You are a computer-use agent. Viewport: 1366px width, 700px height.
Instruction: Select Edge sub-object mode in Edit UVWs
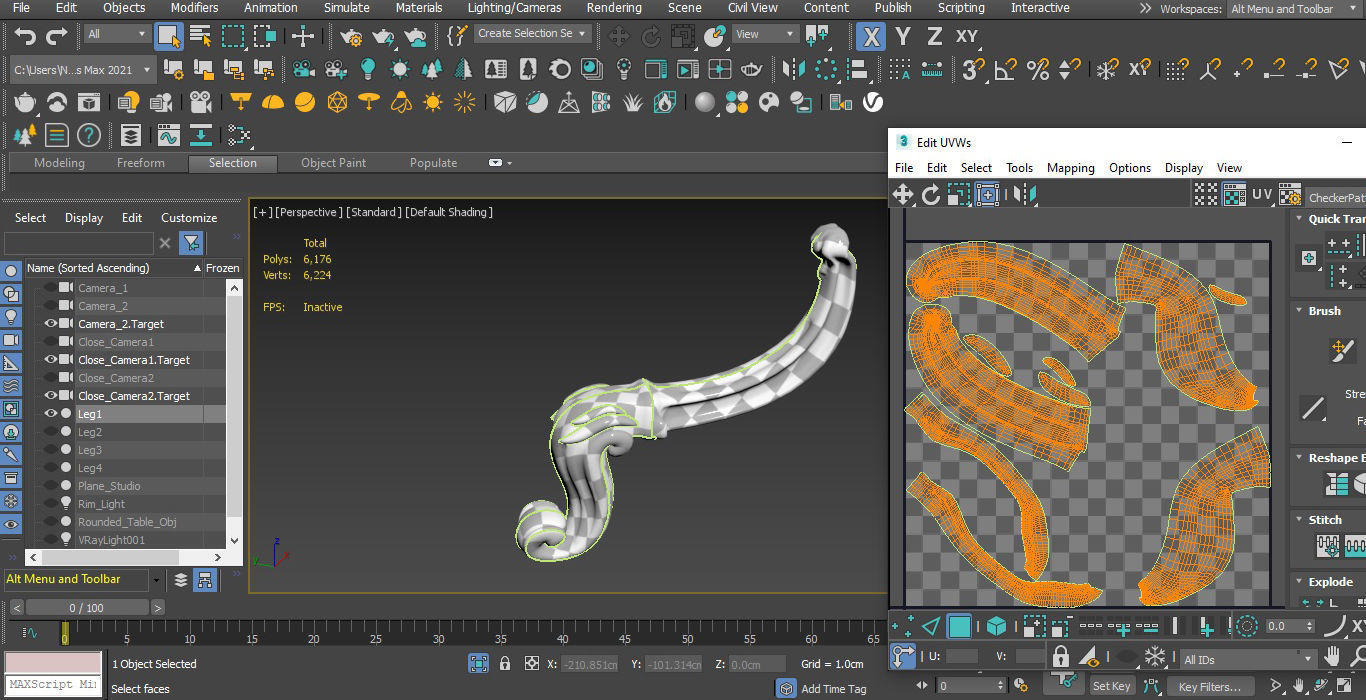(931, 626)
